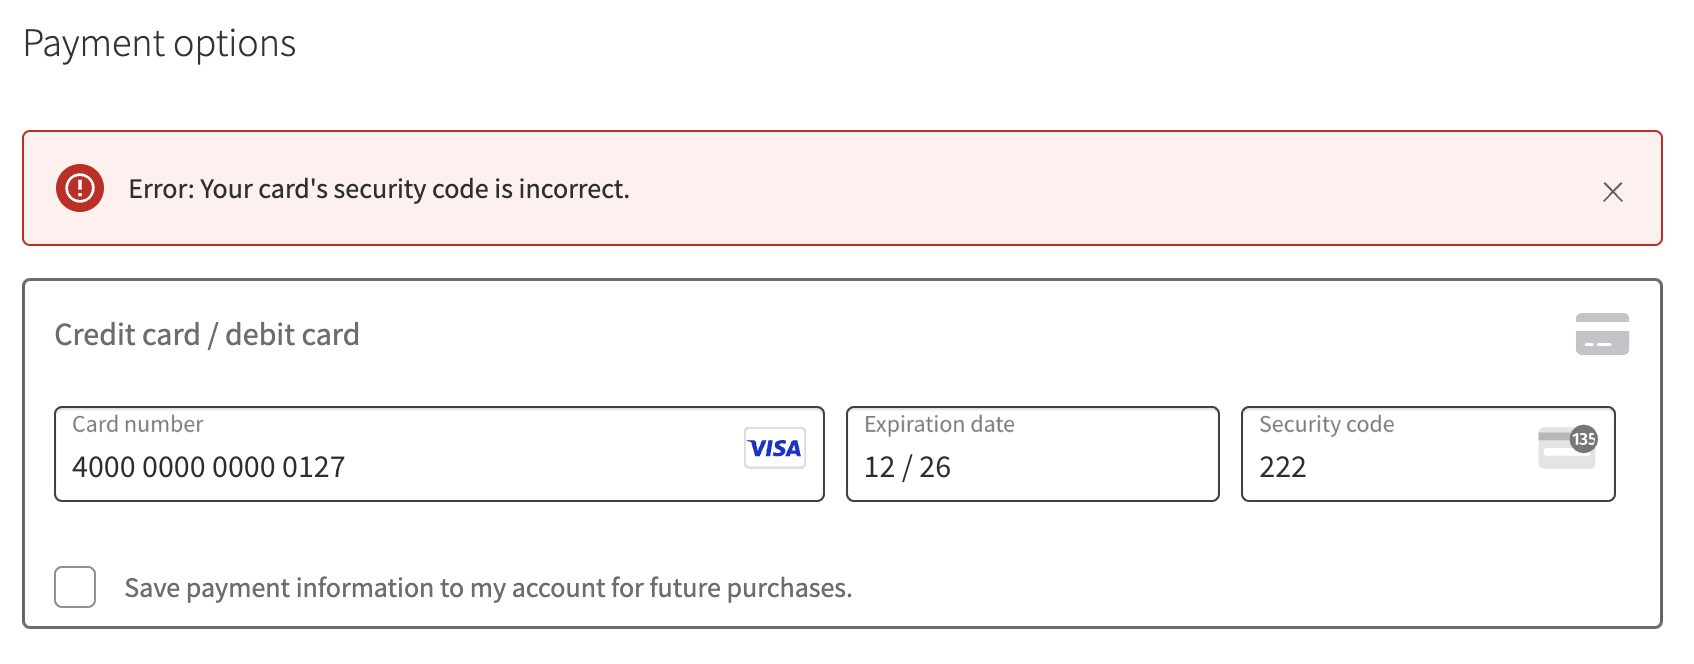Click the expiration value 12 / 26
The height and width of the screenshot is (664, 1694).
907,467
